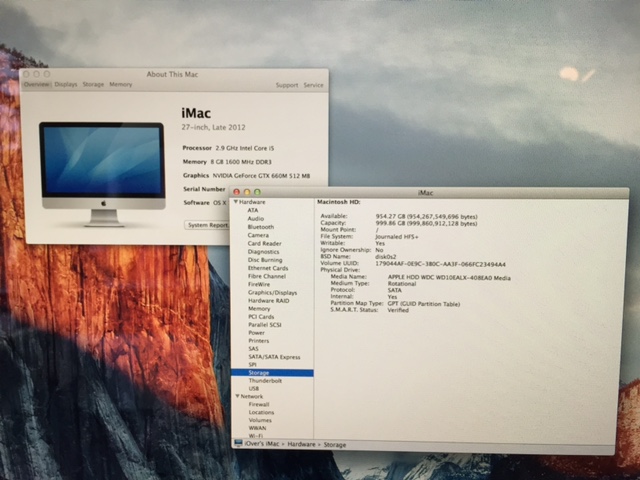Select Ethernet Cards in the Hardware list

[268, 268]
